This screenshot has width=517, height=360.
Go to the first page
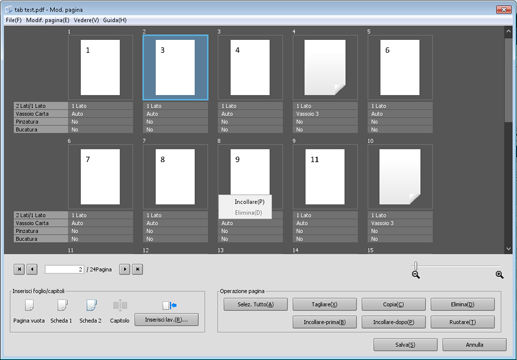tap(19, 269)
